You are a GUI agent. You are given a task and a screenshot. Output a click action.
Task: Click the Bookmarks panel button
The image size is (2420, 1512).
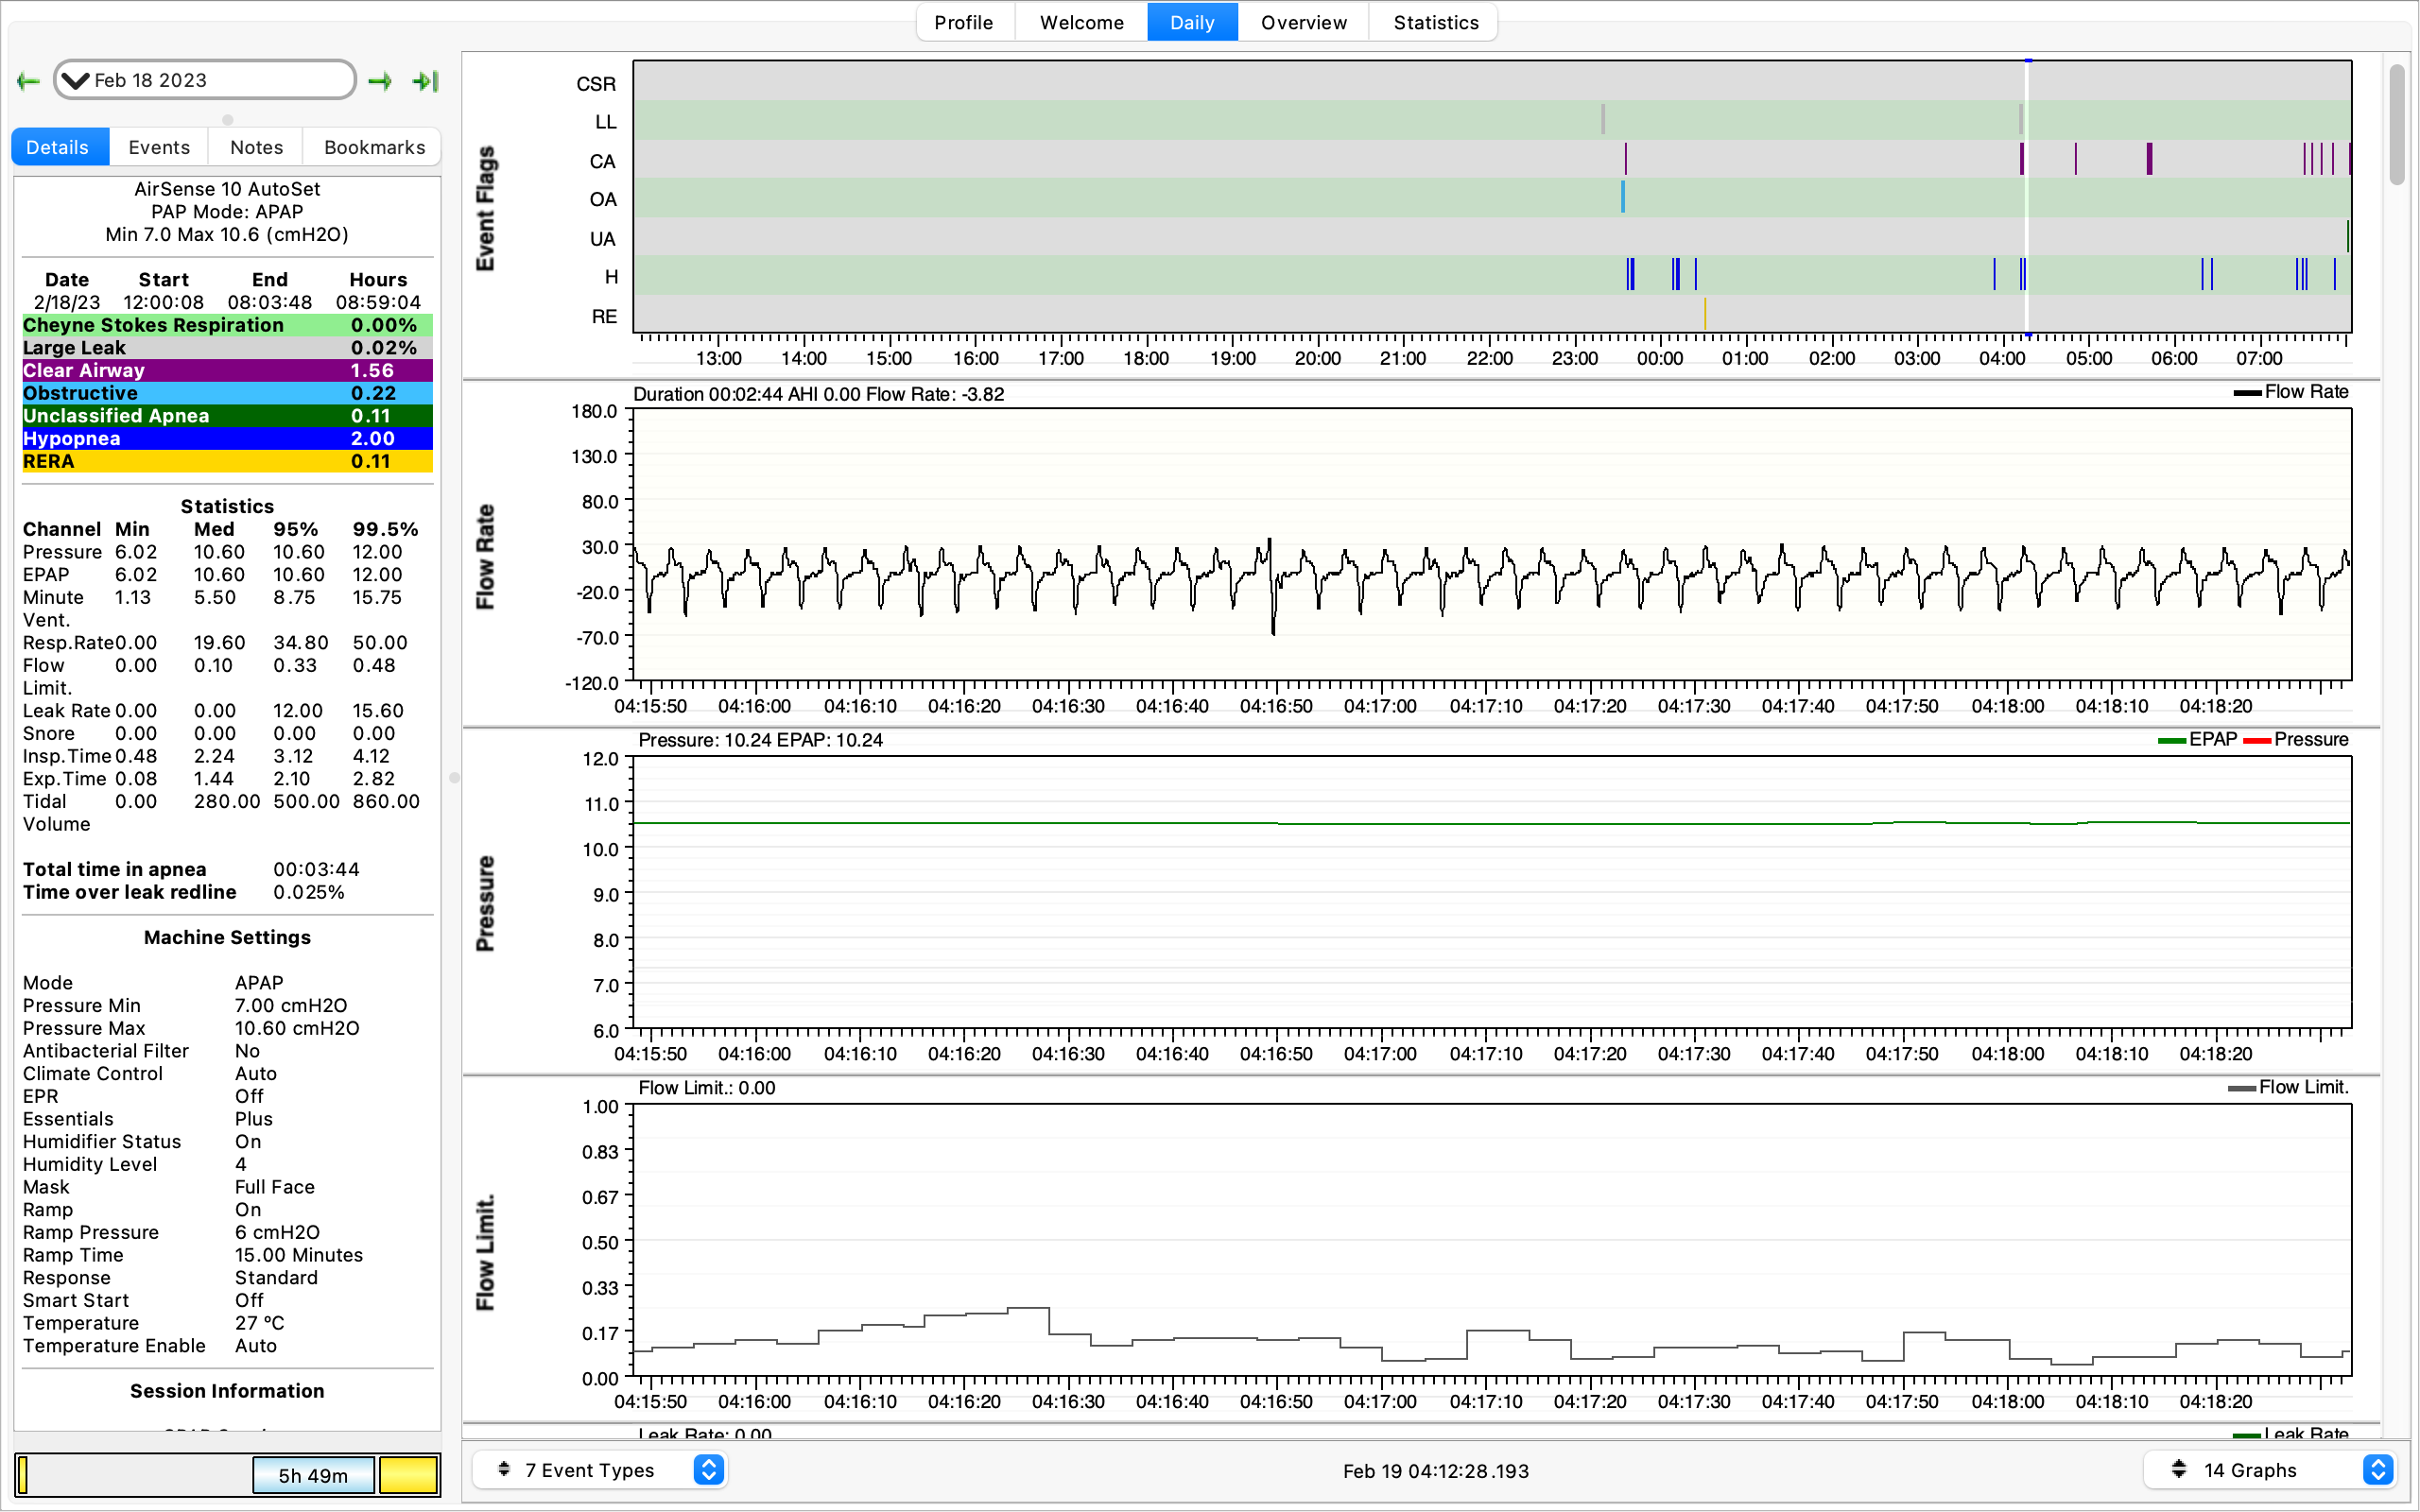[372, 146]
